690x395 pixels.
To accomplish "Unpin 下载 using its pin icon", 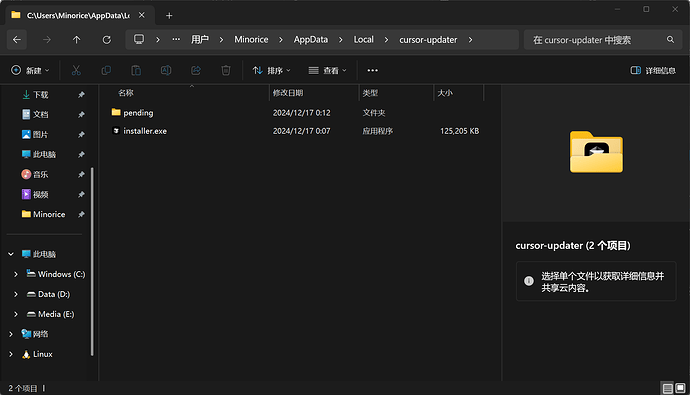I will click(x=81, y=95).
